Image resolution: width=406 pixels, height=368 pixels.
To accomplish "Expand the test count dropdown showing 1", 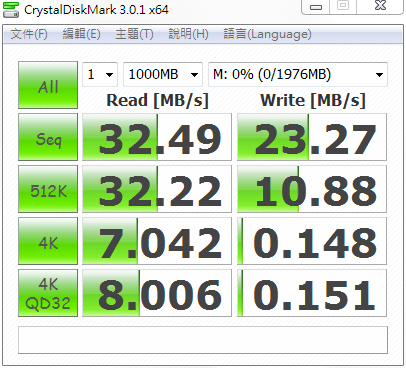I will [100, 74].
